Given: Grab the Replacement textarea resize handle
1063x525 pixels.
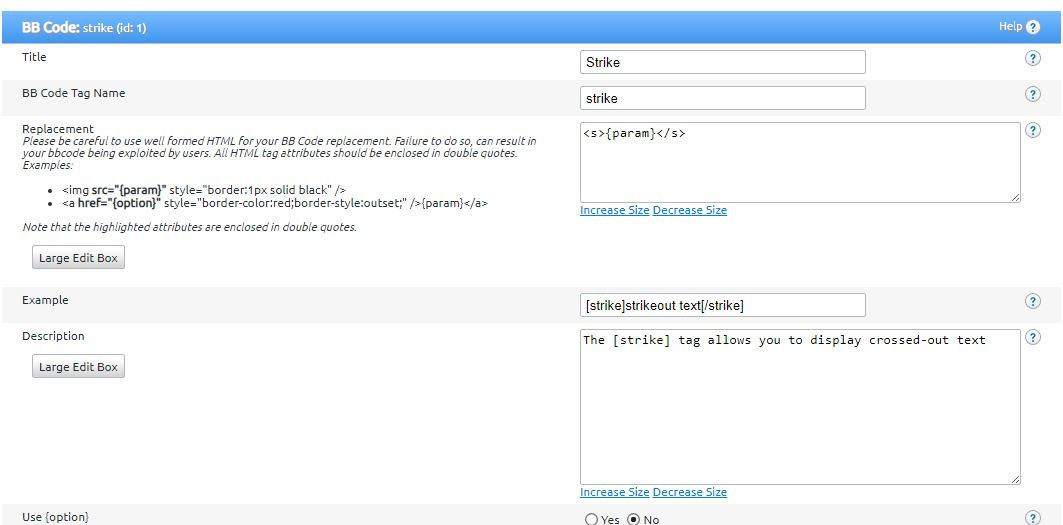Looking at the screenshot, I should [1015, 197].
